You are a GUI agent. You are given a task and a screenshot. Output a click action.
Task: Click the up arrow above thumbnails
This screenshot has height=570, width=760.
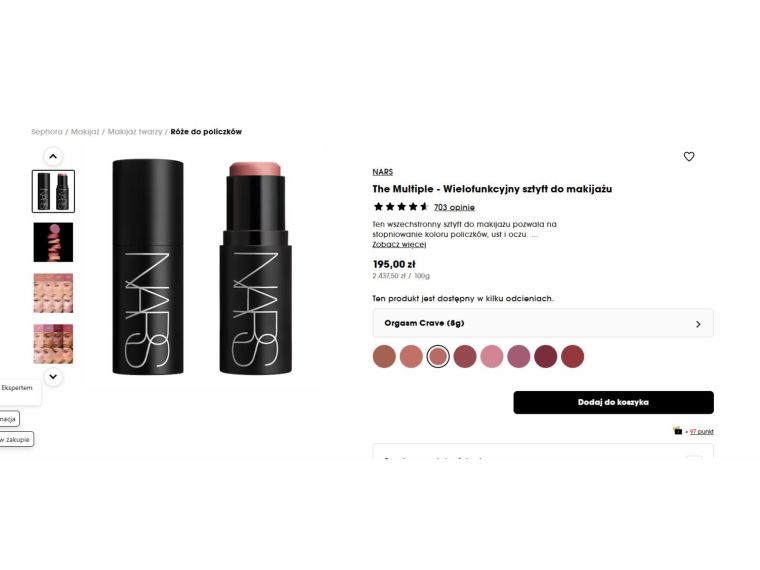point(53,157)
